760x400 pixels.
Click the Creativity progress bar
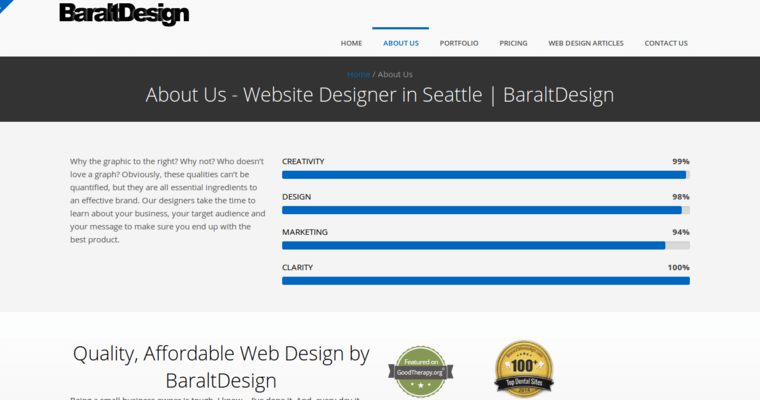coord(485,175)
